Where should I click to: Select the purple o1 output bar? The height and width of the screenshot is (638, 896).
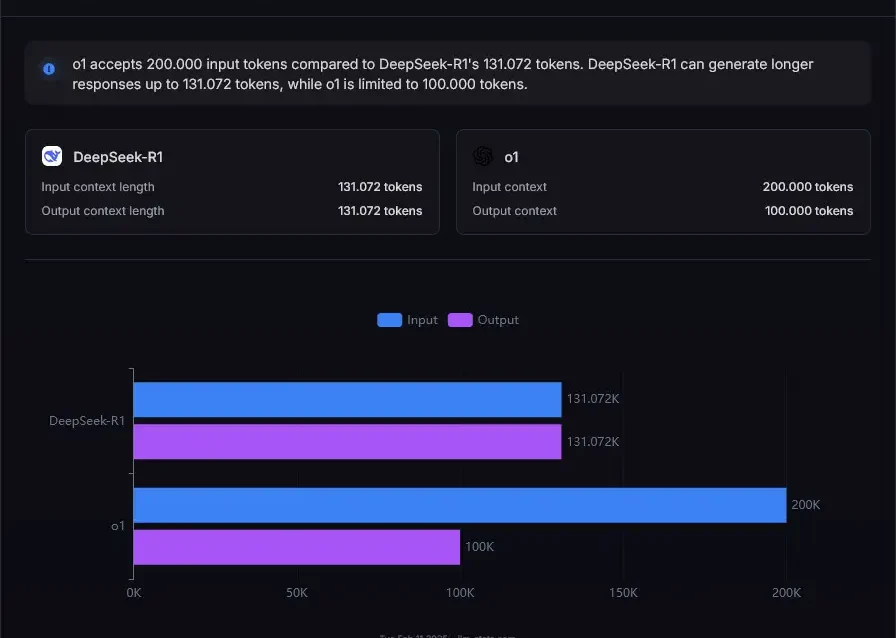tap(297, 547)
